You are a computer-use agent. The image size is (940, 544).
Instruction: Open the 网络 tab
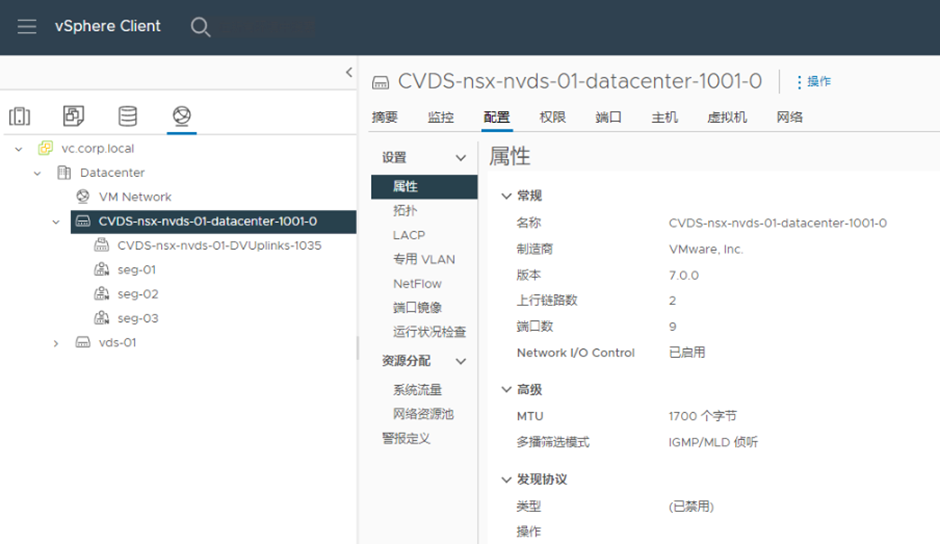tap(790, 117)
